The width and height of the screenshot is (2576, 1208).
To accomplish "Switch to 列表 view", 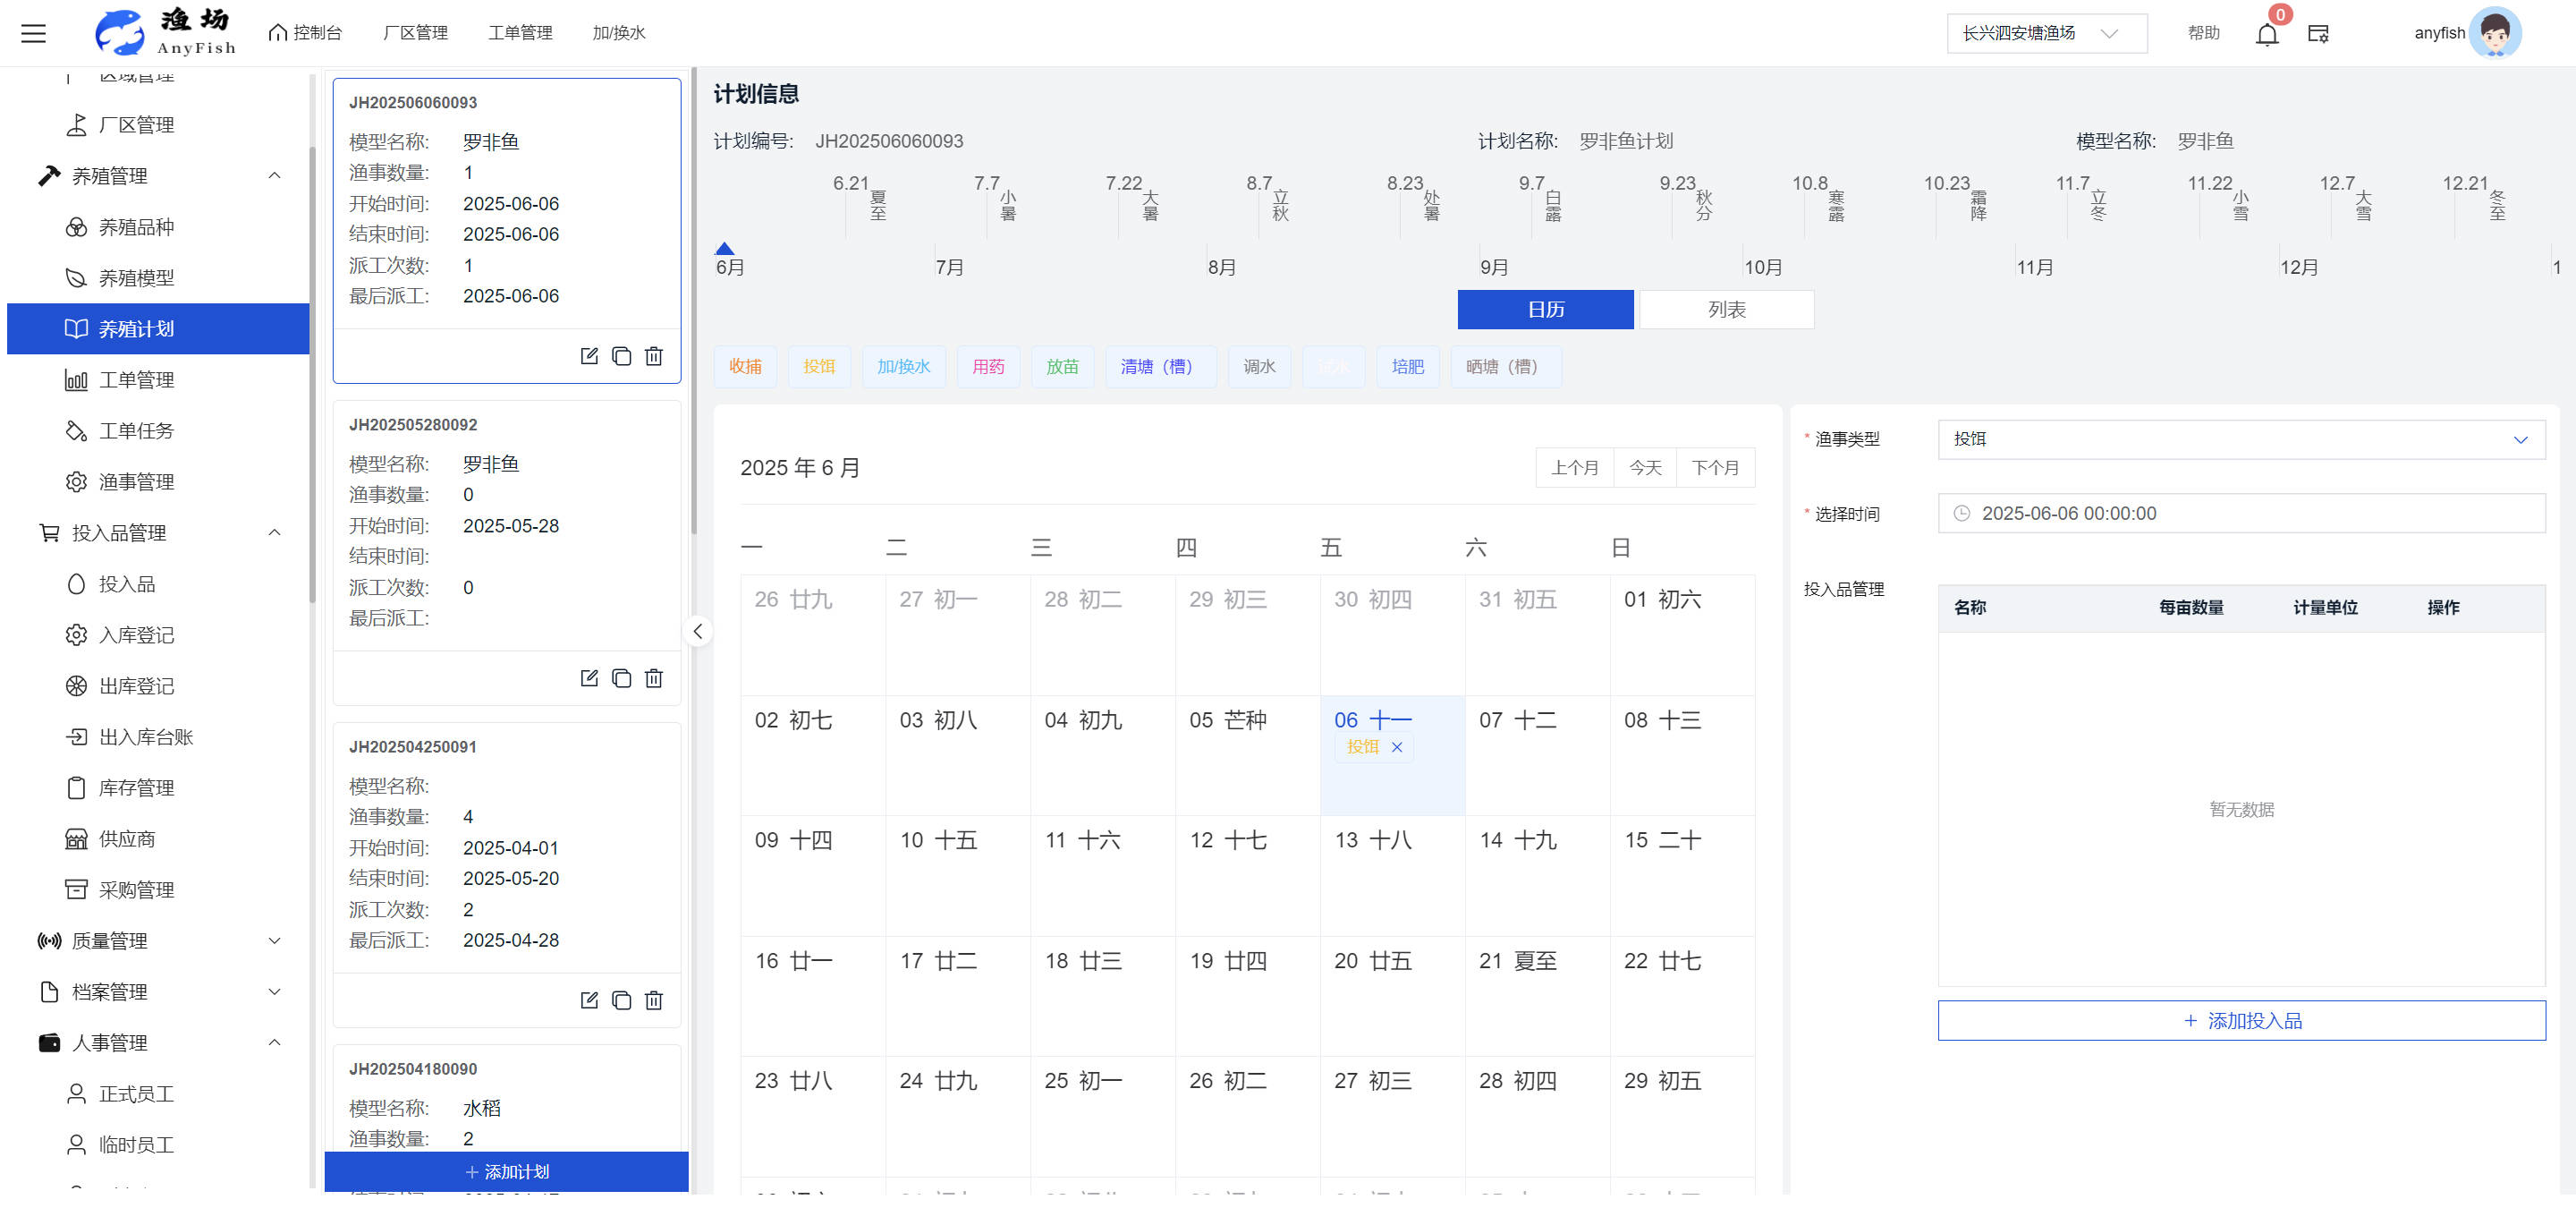I will click(x=1726, y=309).
